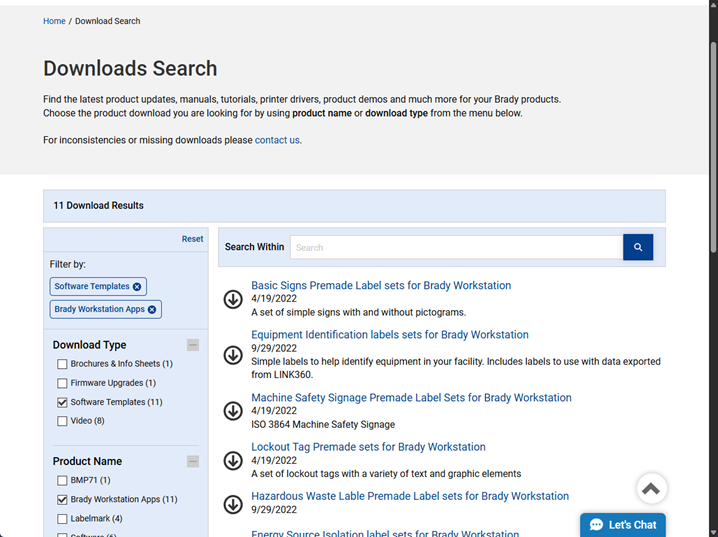Screen dimensions: 718x537
Task: Collapse the Product Name filter section
Action: coord(193,461)
